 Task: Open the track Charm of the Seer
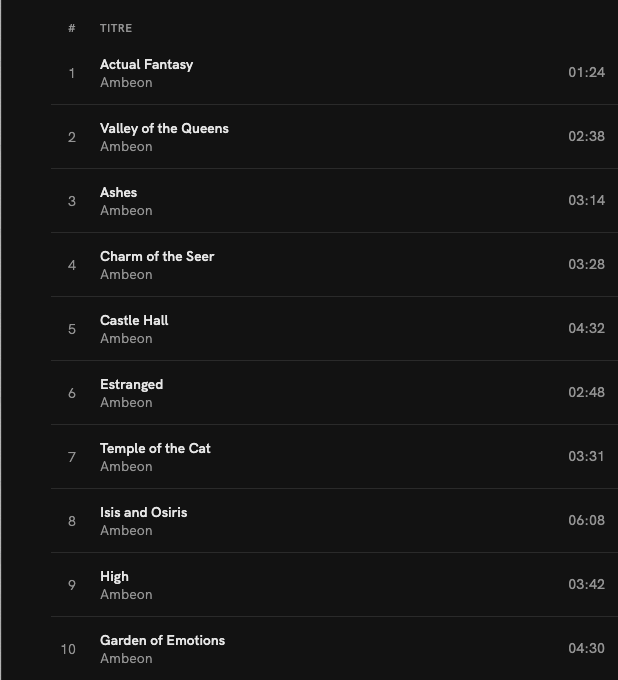point(157,256)
